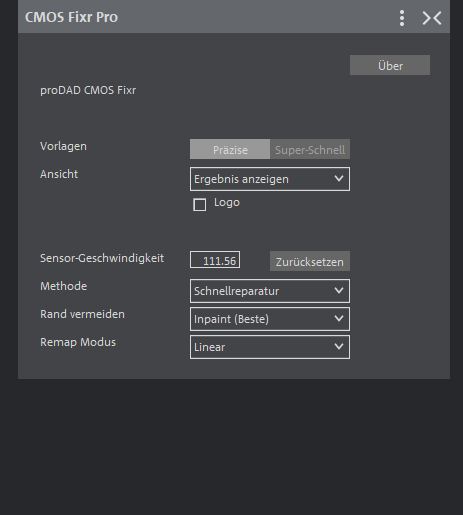Focus the Sensor-Geschwindigkeit value field
This screenshot has height=515, width=463.
215,260
